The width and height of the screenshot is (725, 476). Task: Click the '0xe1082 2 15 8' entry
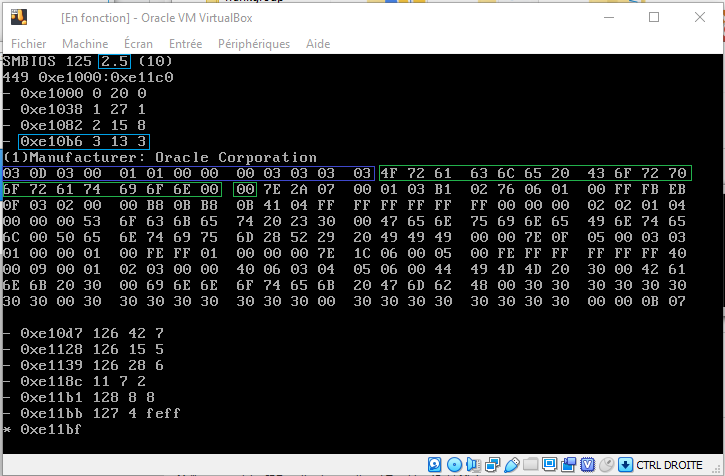click(x=83, y=125)
